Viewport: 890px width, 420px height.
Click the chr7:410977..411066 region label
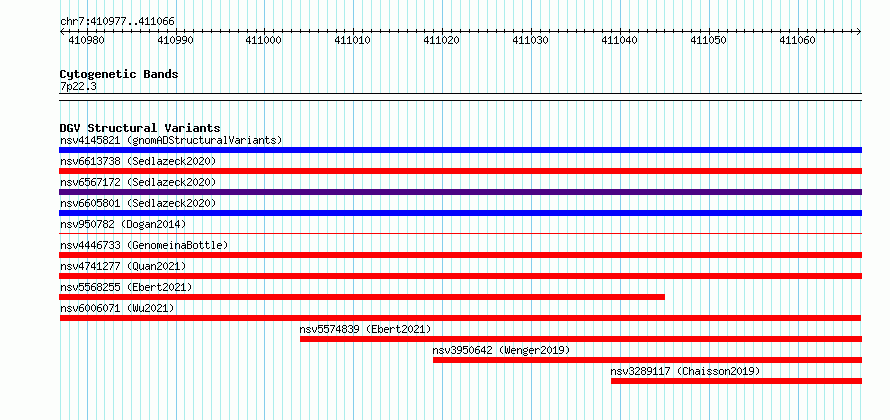(x=117, y=22)
